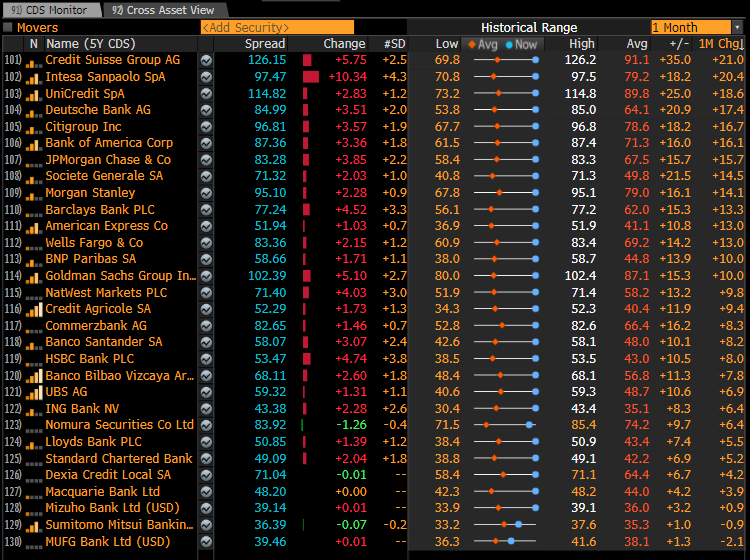The width and height of the screenshot is (750, 560).
Task: Open chart icon for American Express Co
Action: pos(206,226)
